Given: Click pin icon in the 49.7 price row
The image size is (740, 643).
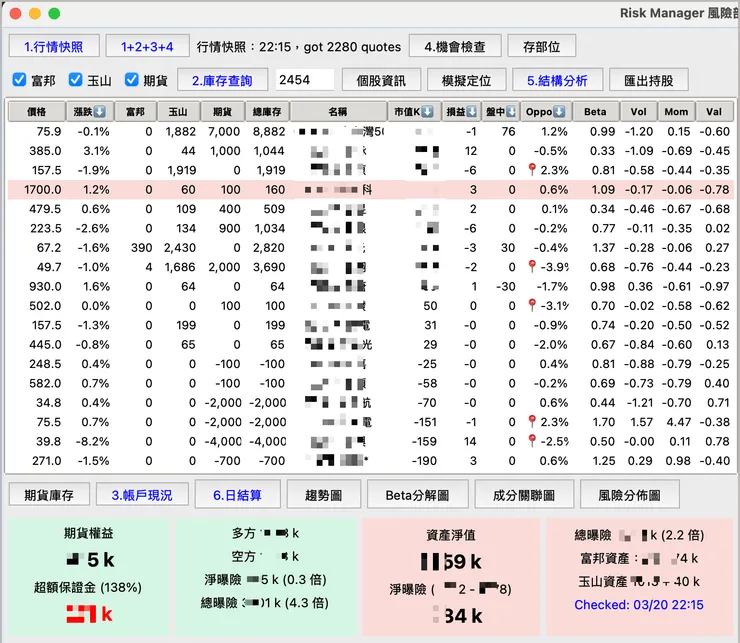Looking at the screenshot, I should pyautogui.click(x=532, y=266).
